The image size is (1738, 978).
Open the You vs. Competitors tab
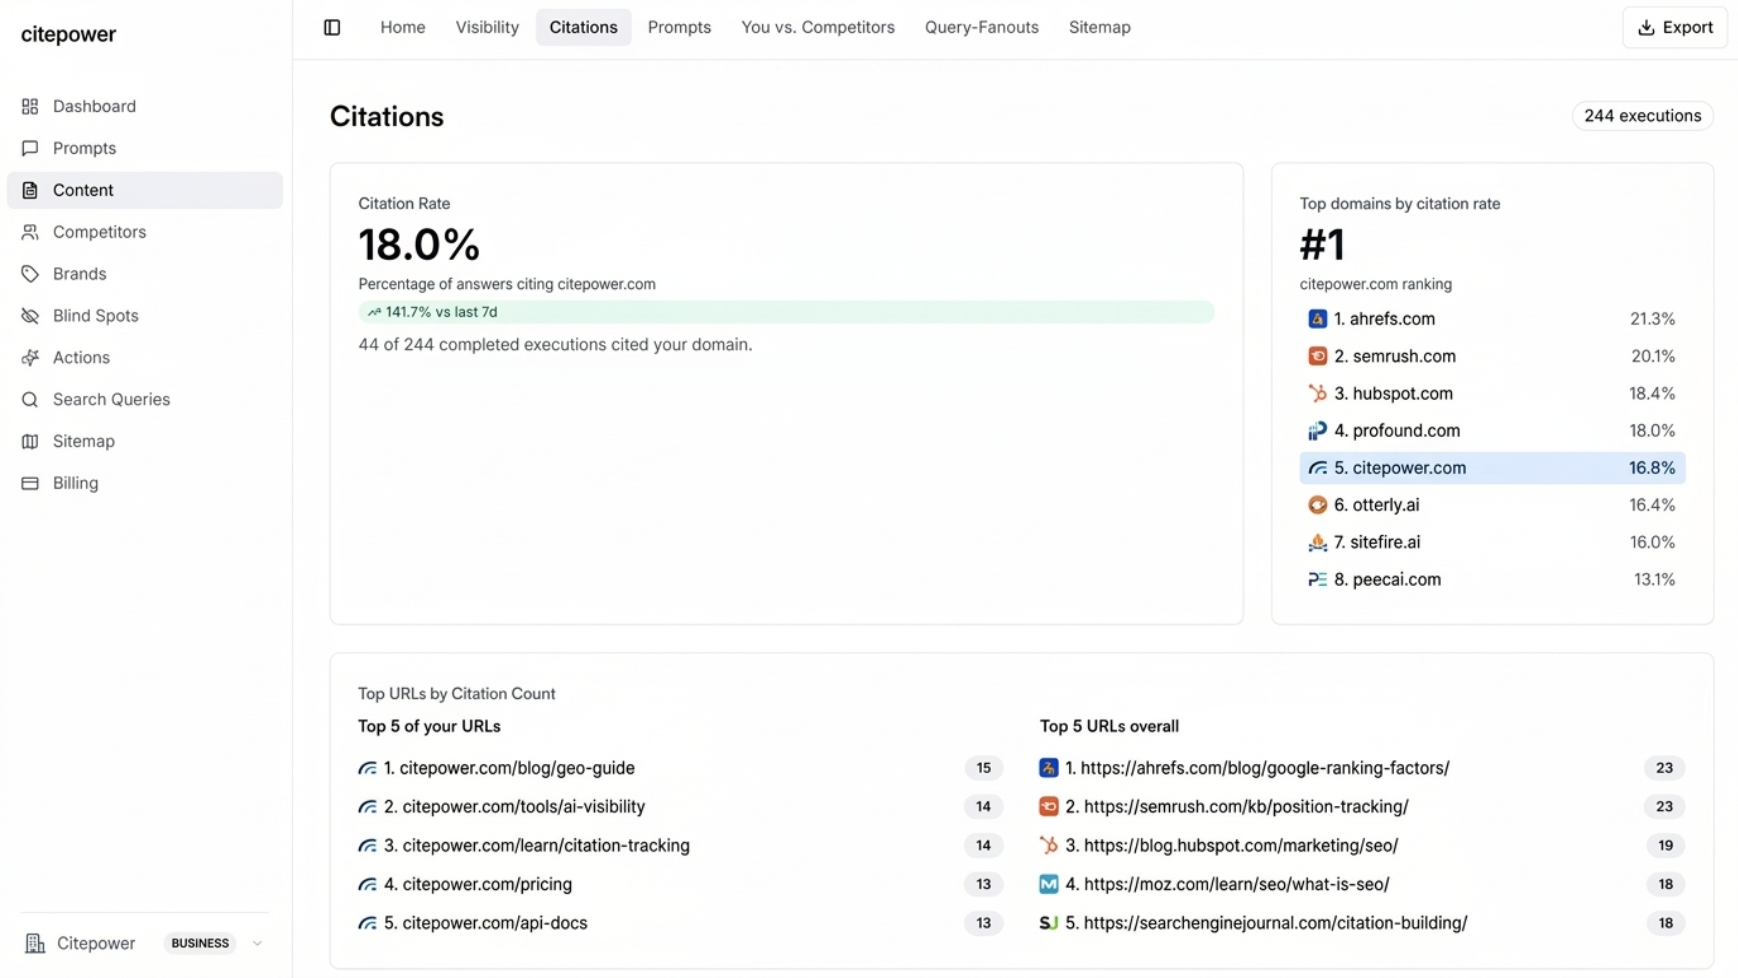pyautogui.click(x=817, y=27)
